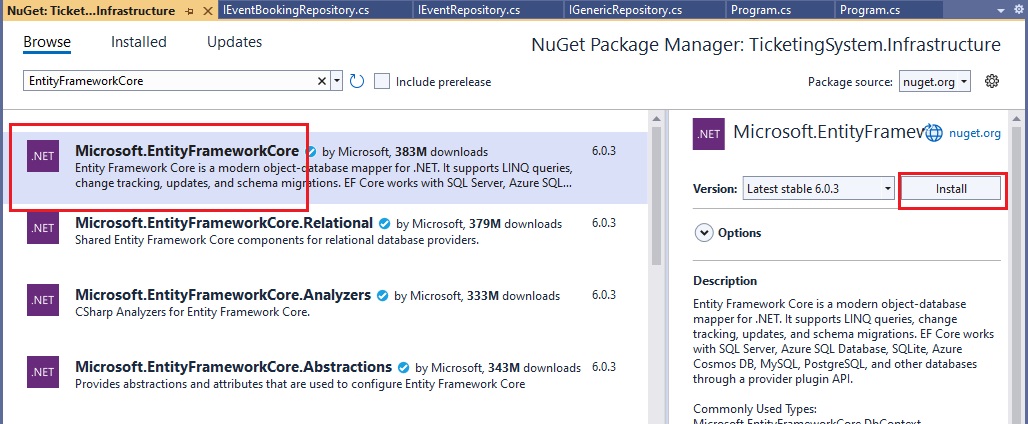This screenshot has width=1028, height=424.
Task: Click the .NET icon of Microsoft.EntityFrameworkCore.Abstractions
Action: [43, 372]
